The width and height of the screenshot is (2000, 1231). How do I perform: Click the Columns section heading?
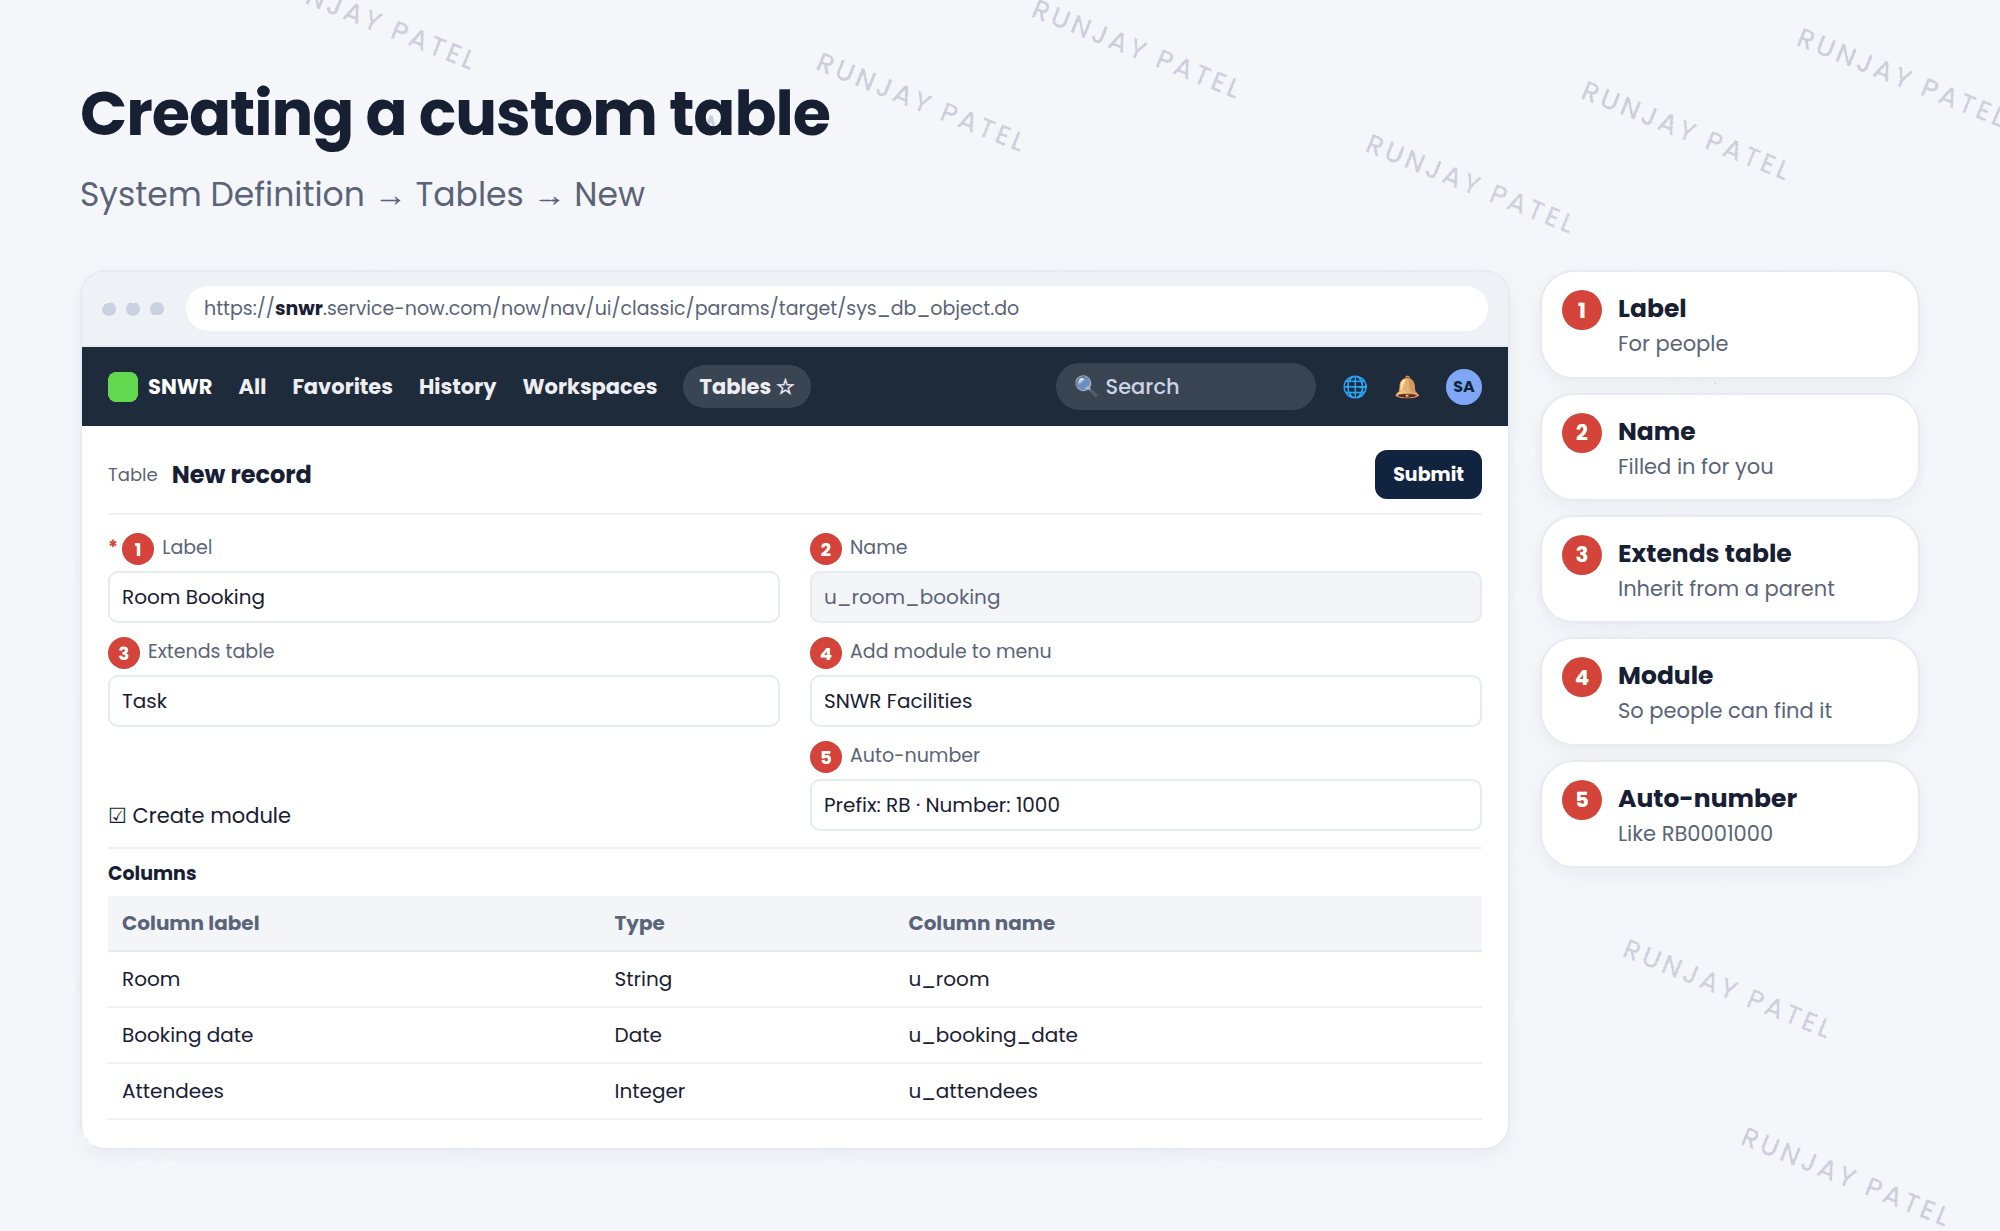click(x=152, y=873)
